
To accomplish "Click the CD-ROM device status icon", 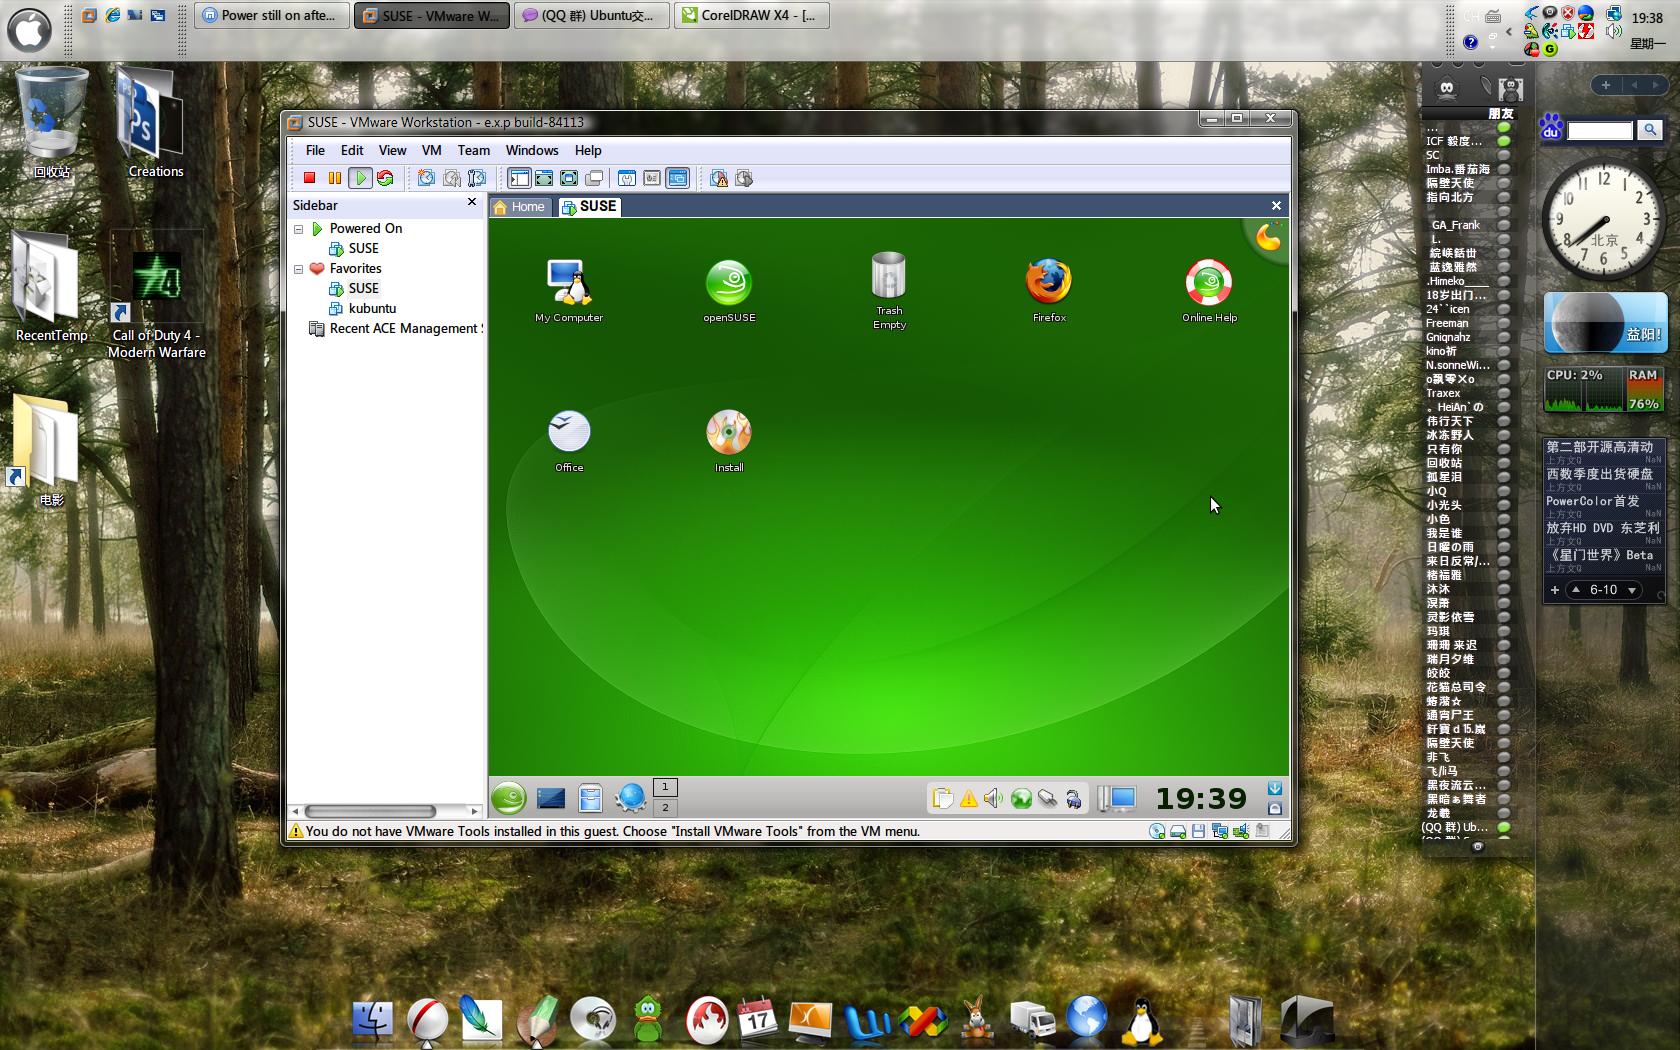I will click(x=1158, y=831).
